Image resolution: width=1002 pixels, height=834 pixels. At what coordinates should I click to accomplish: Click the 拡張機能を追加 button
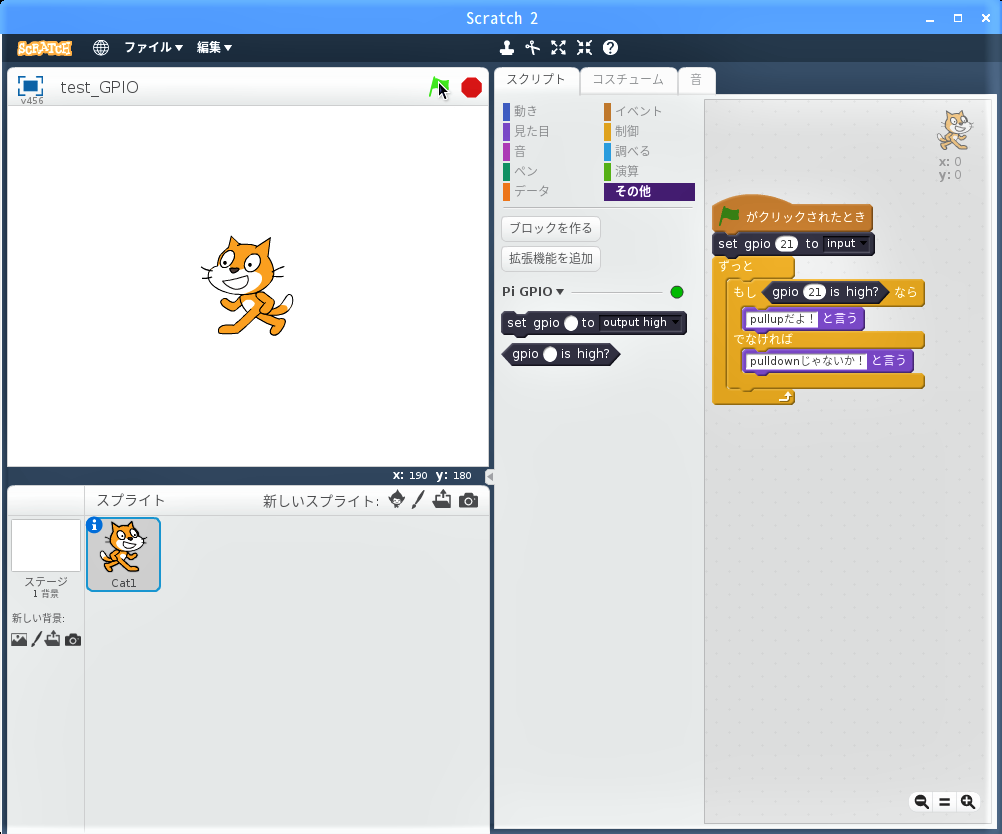pos(551,259)
